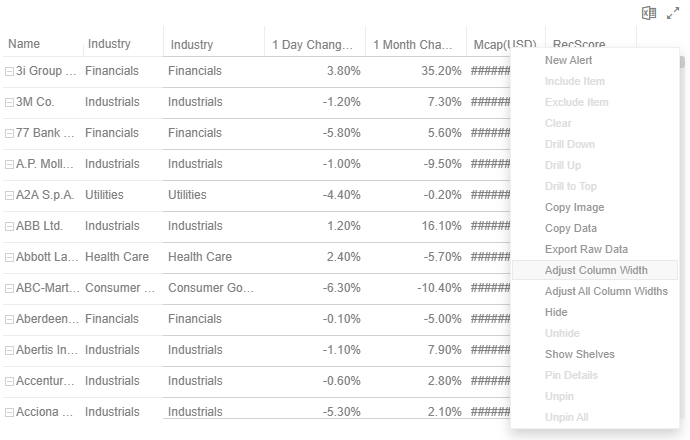Click the maximize visualization arrows icon
690x440 pixels.
(673, 13)
